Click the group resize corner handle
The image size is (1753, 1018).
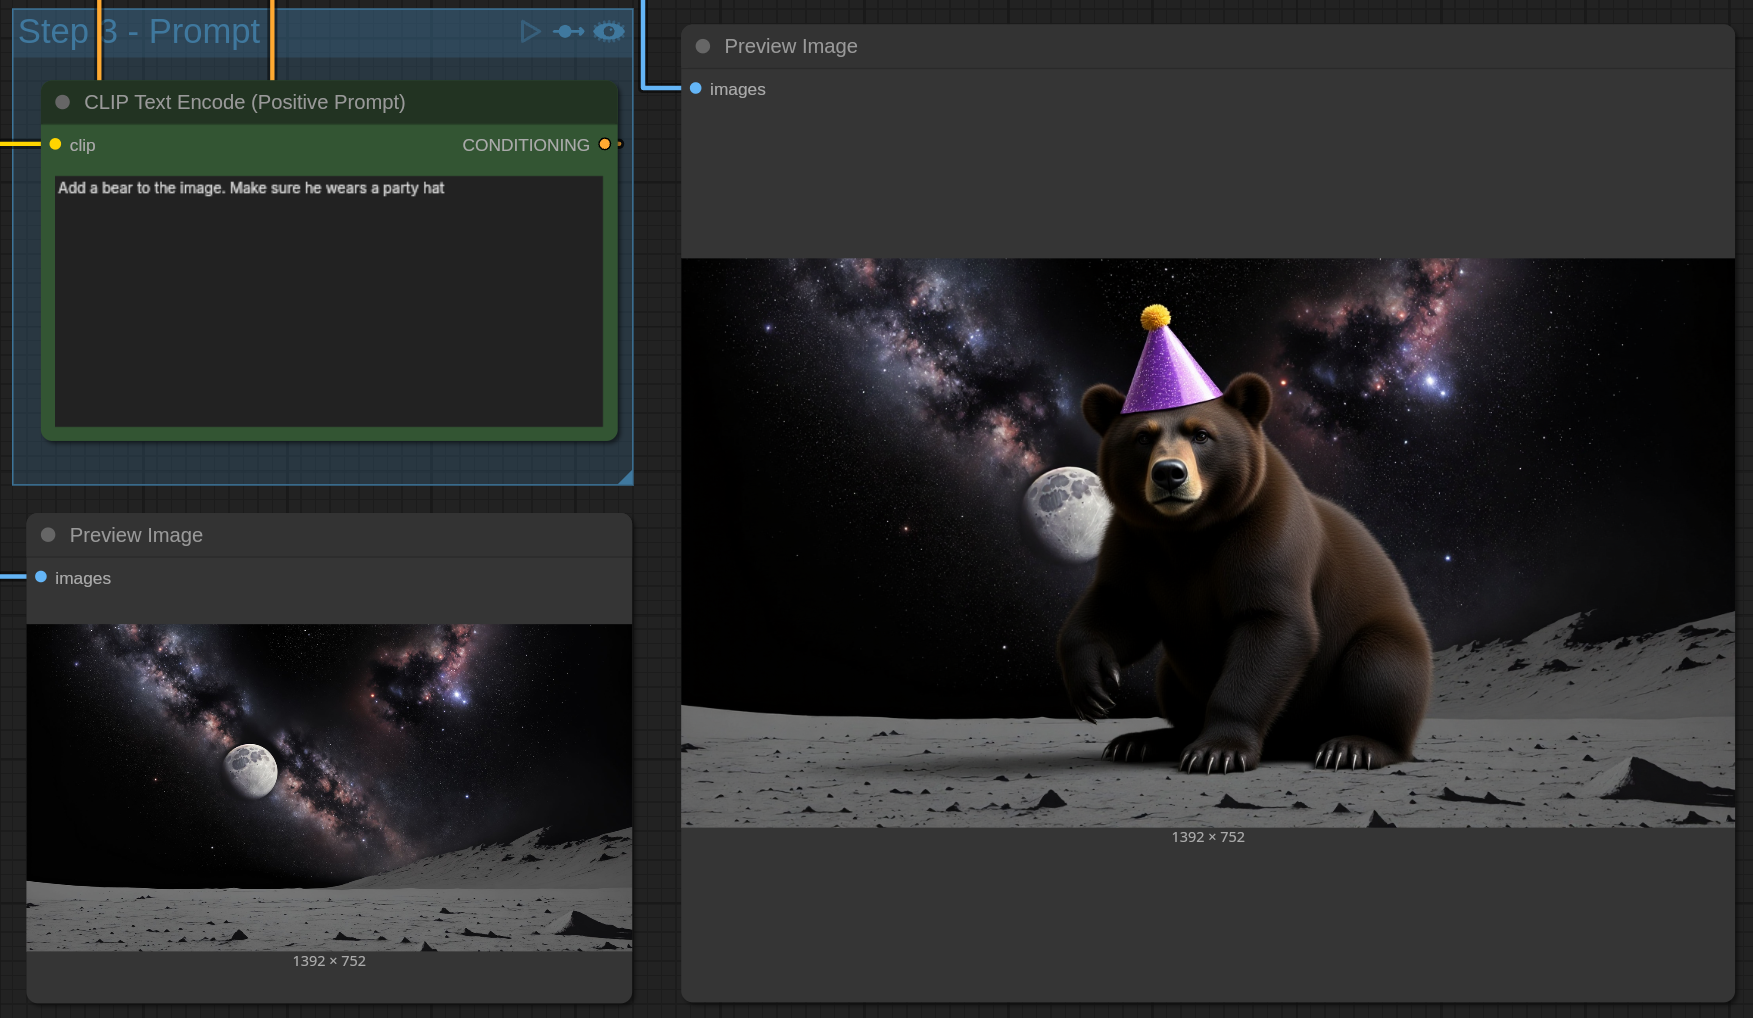tap(626, 478)
